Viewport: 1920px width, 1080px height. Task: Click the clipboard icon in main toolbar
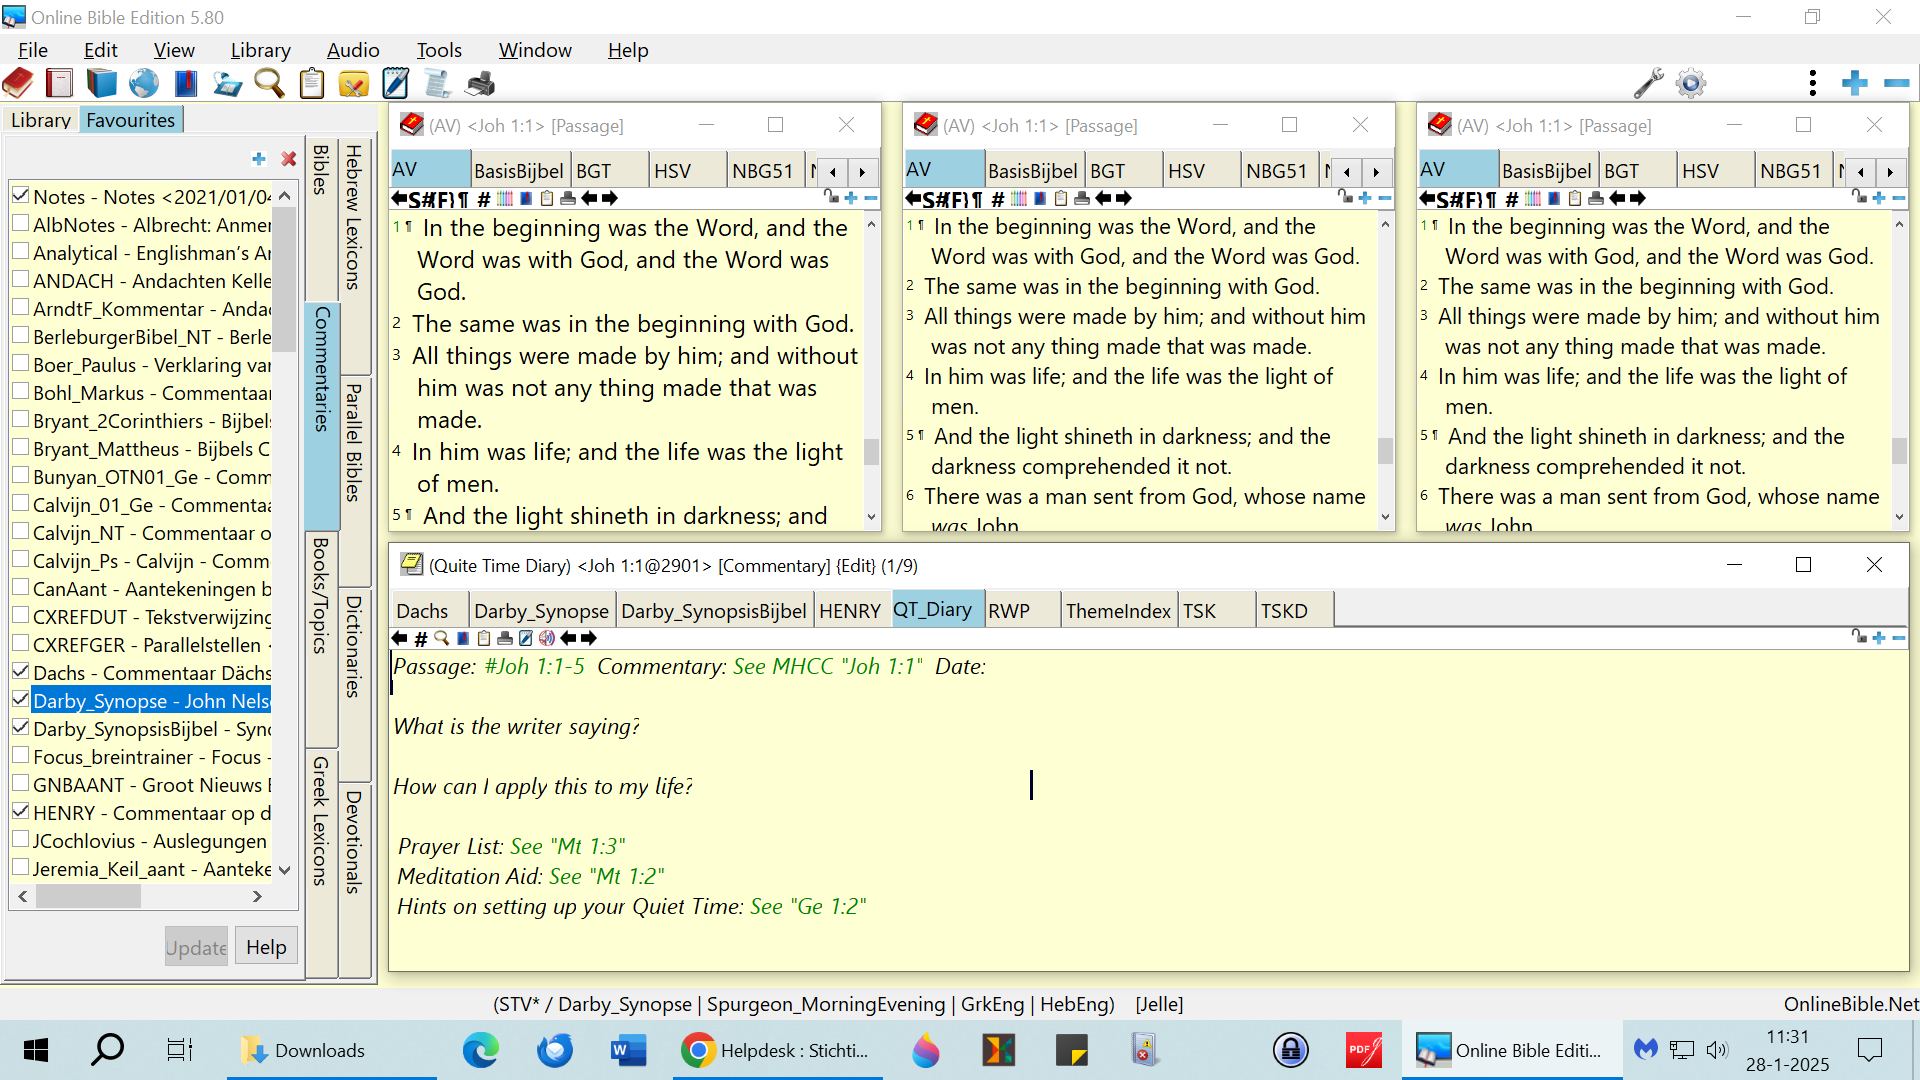click(312, 84)
